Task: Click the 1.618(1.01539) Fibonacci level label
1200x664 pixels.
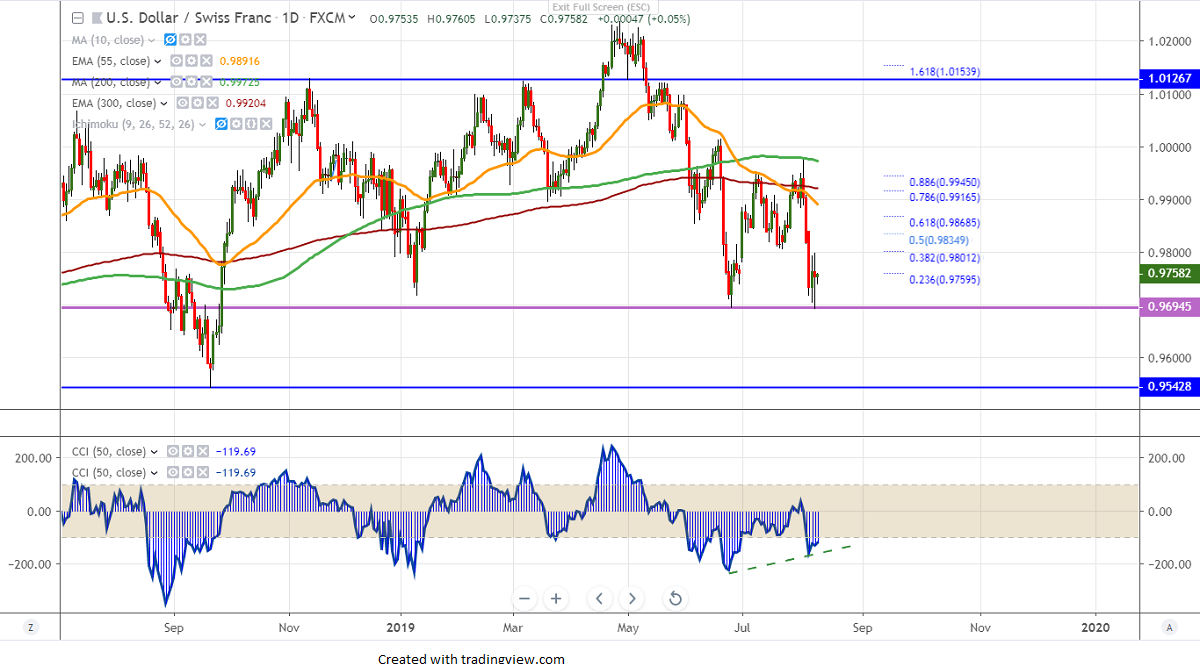Action: [x=944, y=72]
